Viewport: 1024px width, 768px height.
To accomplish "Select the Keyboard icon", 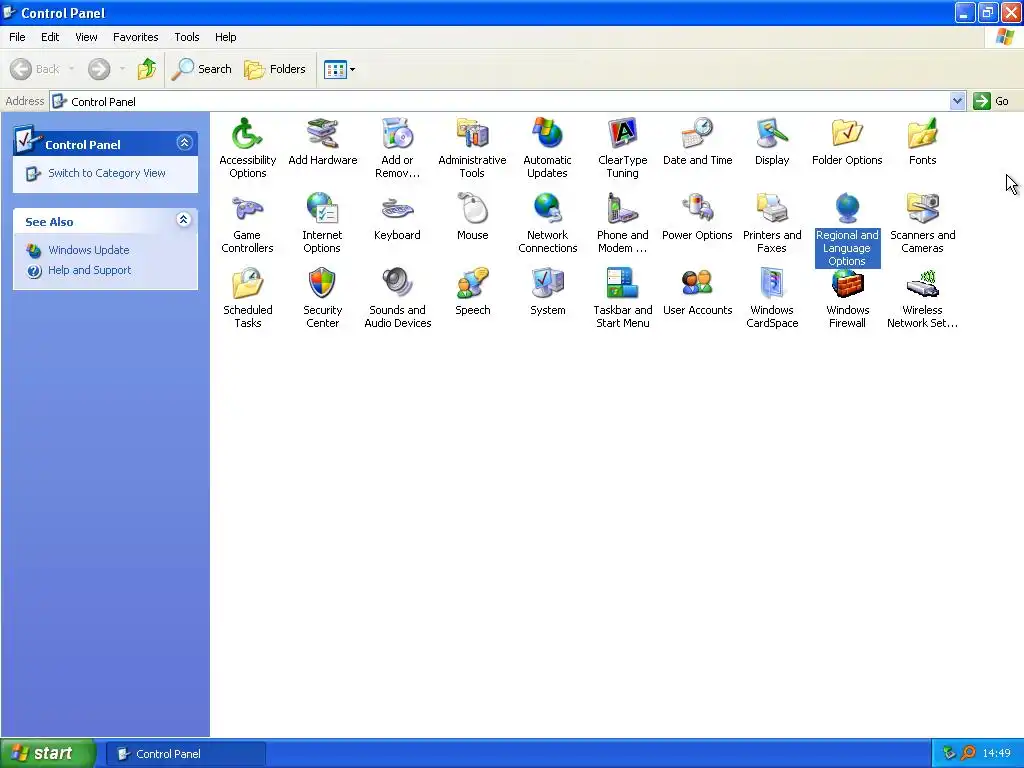I will click(x=397, y=208).
